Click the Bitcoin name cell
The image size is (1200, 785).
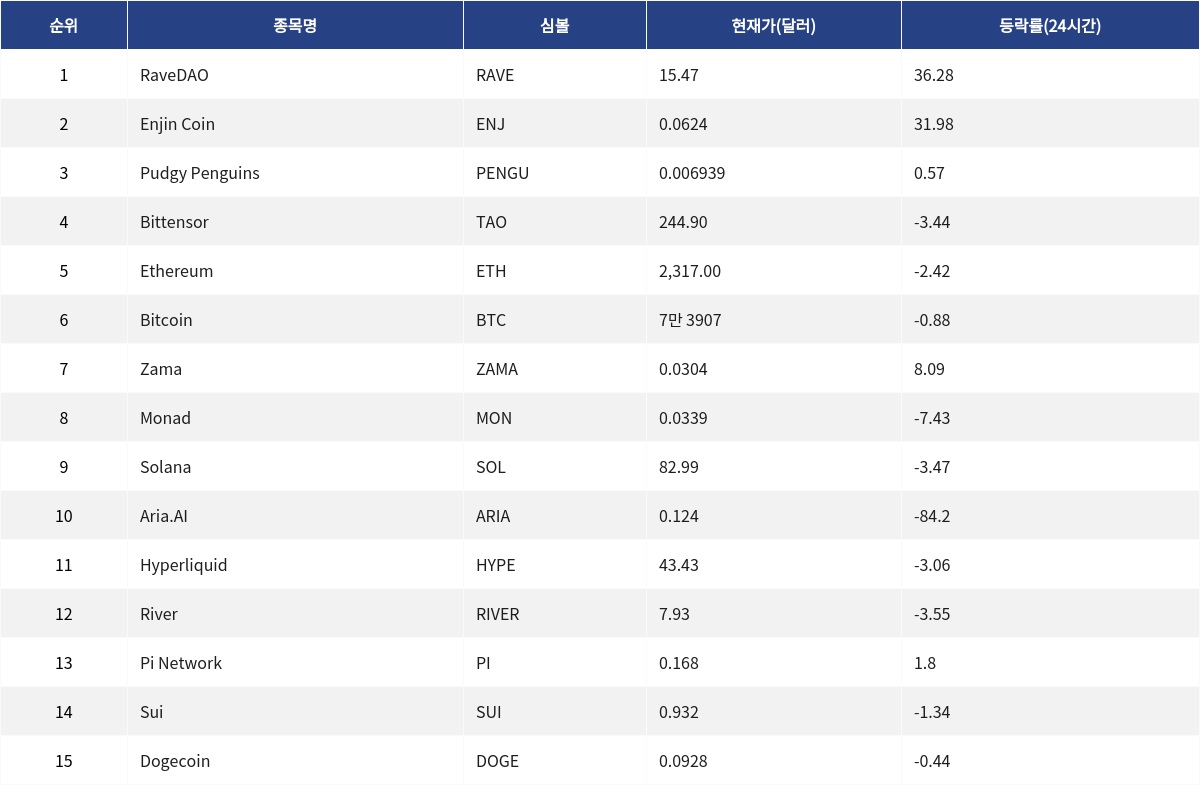click(166, 320)
